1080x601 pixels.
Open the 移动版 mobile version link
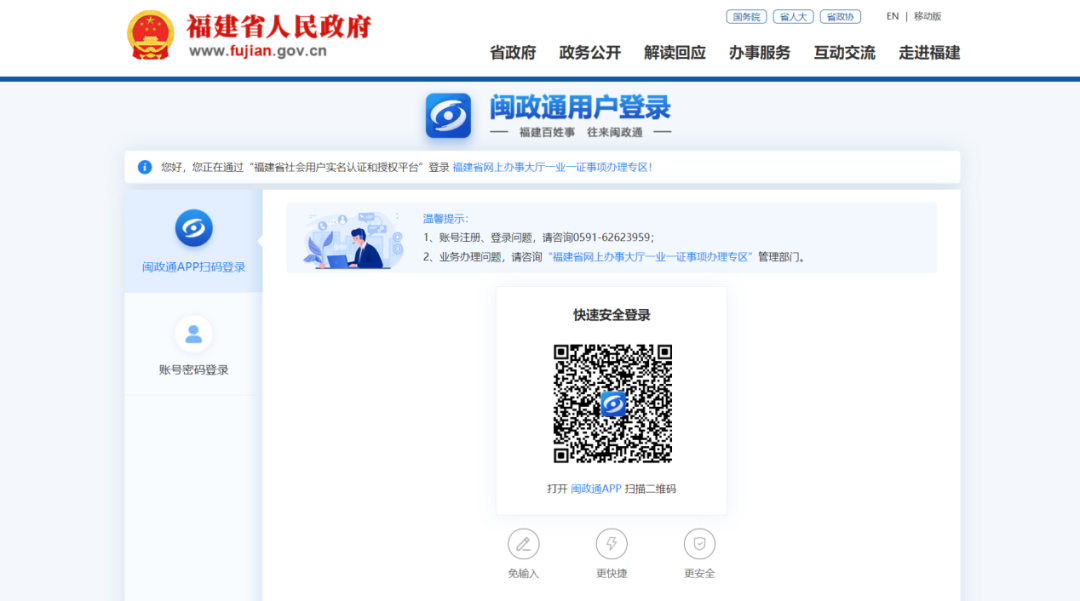coord(927,16)
